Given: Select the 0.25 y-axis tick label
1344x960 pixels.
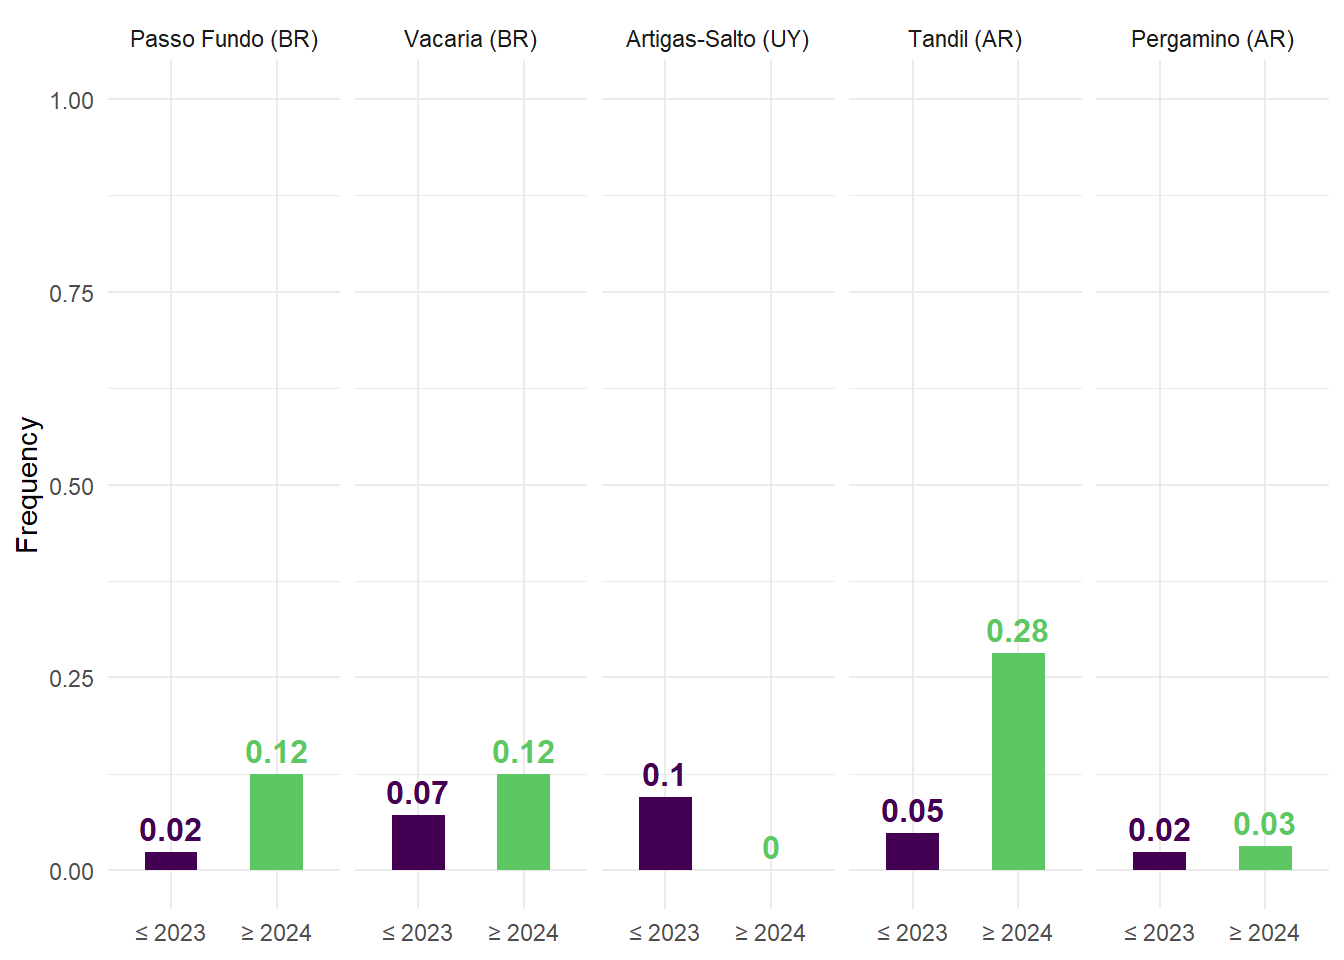Looking at the screenshot, I should pos(71,679).
